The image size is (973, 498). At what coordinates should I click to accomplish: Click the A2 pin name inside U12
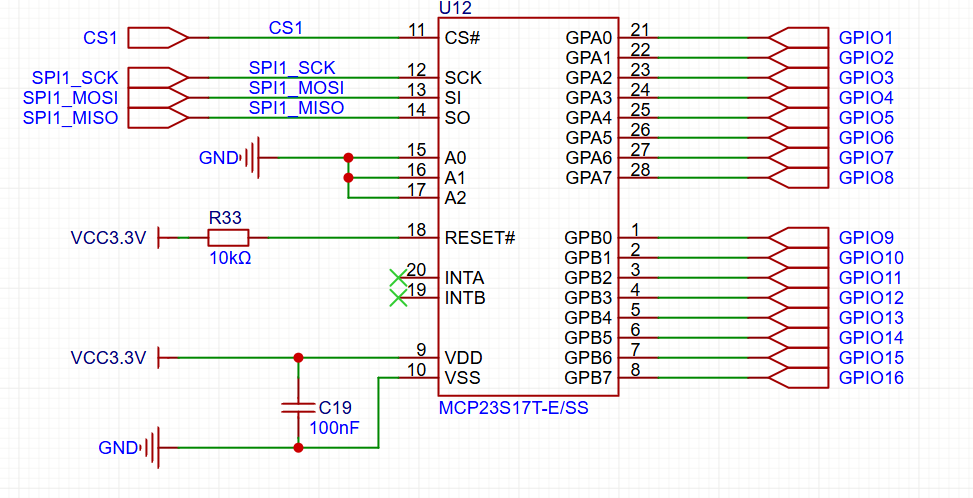(456, 198)
